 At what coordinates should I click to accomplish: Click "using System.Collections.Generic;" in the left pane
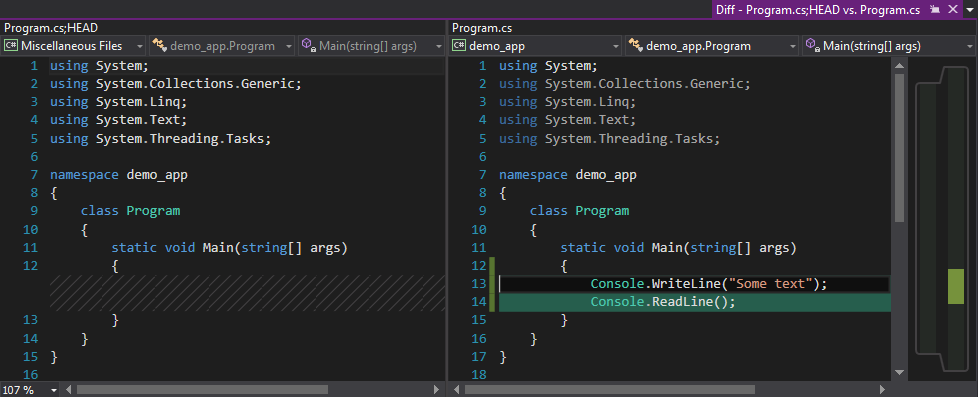pos(176,84)
